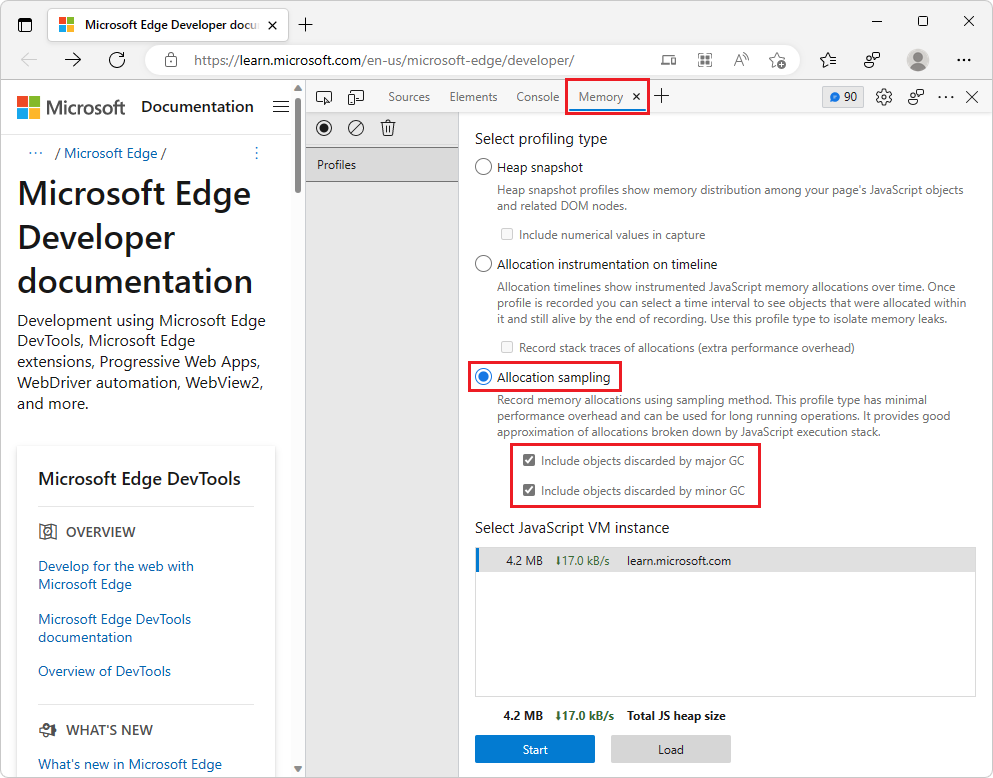Toggle Record stack traces of allocations checkbox
The height and width of the screenshot is (778, 993).
[x=507, y=347]
